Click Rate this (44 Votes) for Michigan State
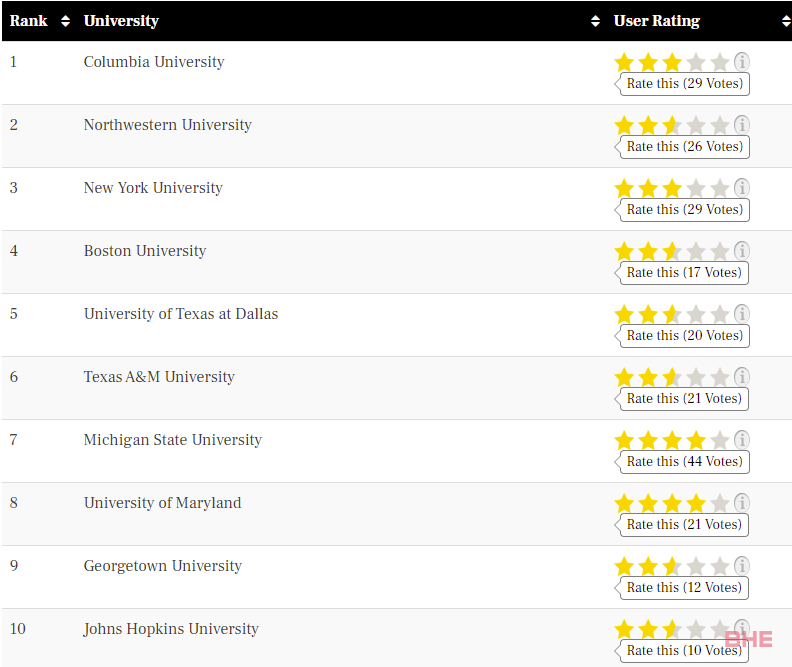 coord(684,461)
